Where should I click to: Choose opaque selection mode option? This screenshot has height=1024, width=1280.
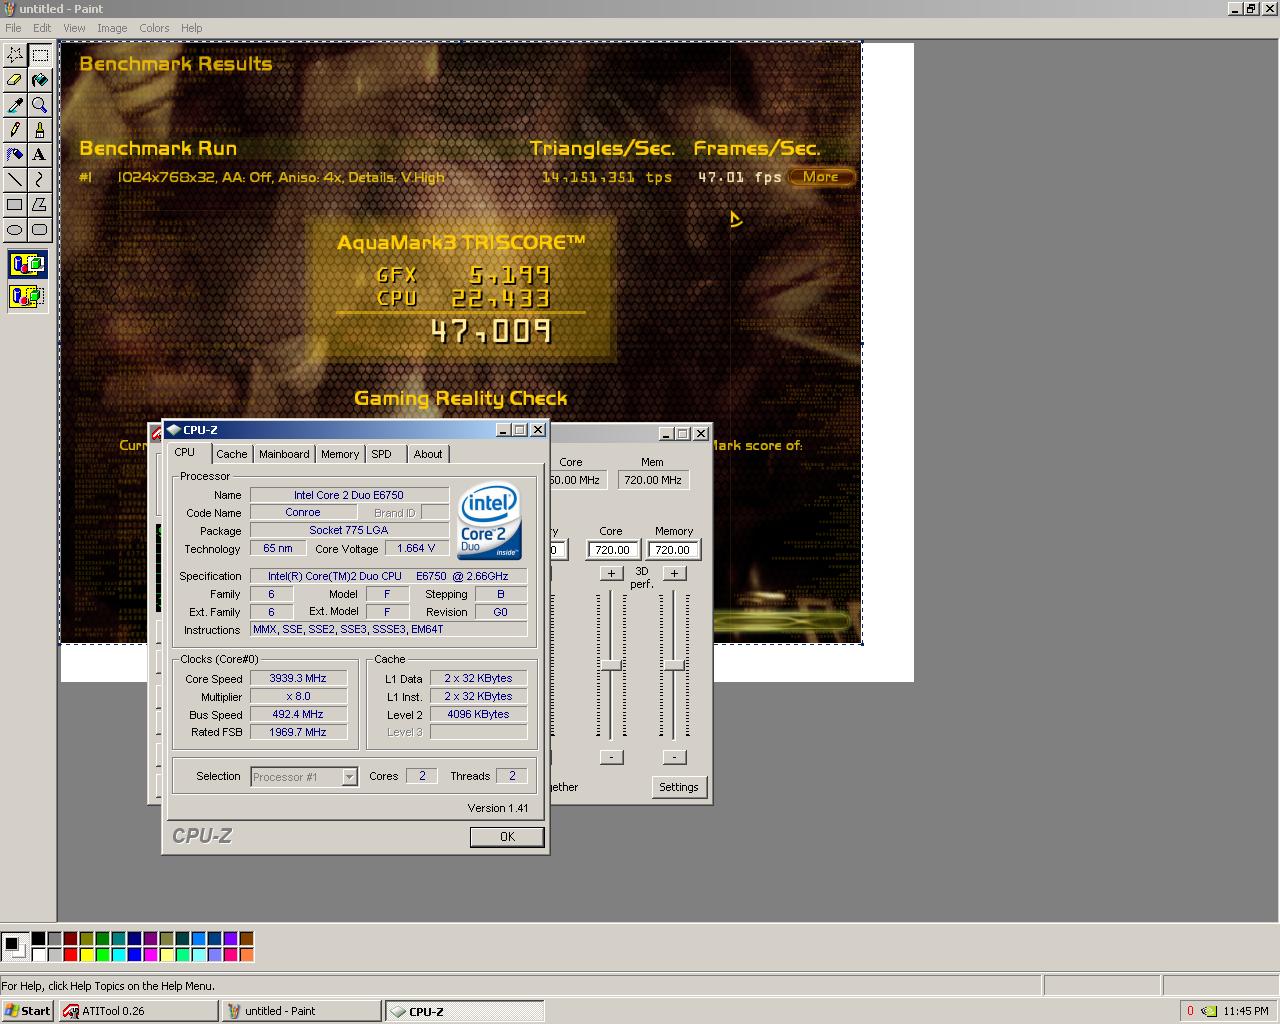(x=28, y=266)
